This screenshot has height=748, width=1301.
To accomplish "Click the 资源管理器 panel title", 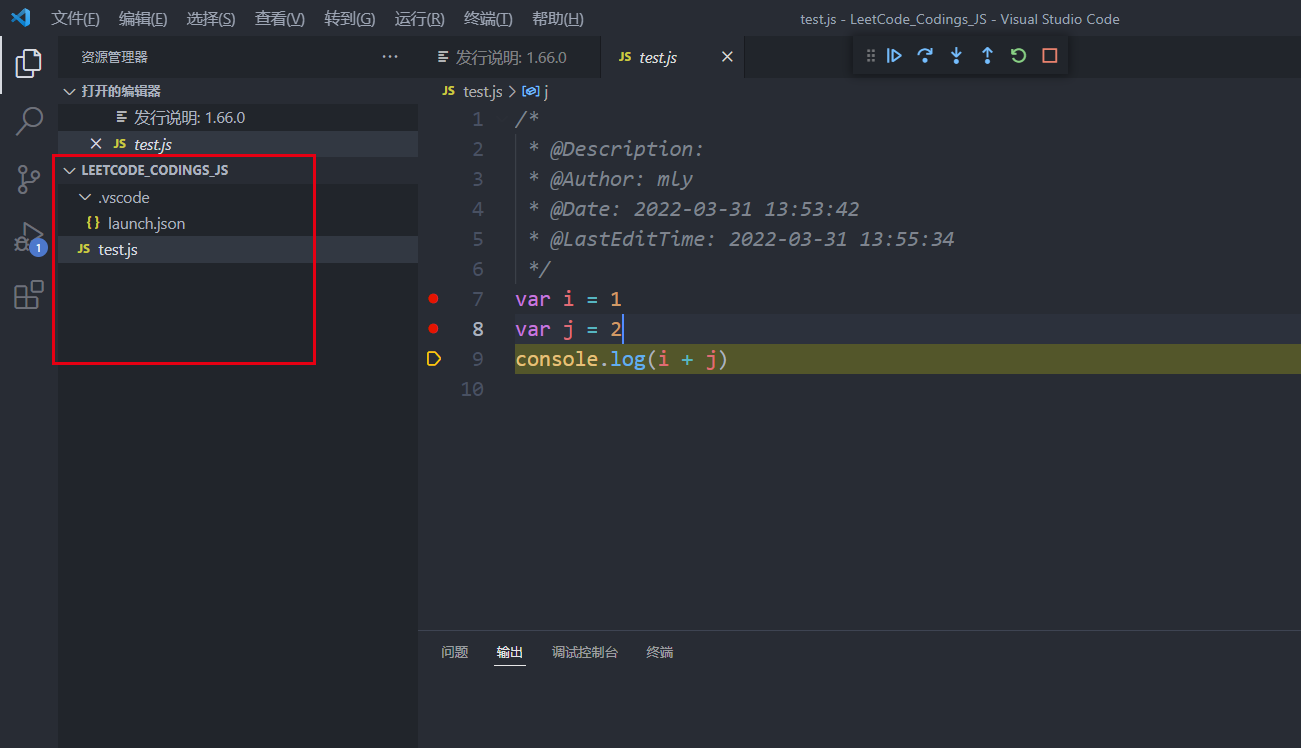I will 115,57.
